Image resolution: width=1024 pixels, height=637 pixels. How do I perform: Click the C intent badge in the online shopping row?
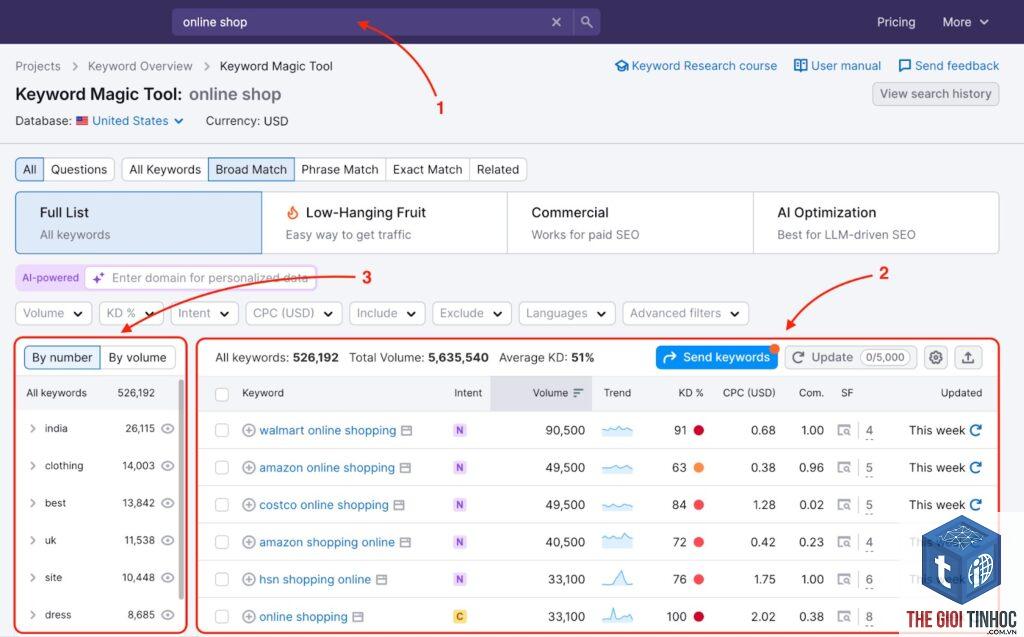[x=460, y=617]
